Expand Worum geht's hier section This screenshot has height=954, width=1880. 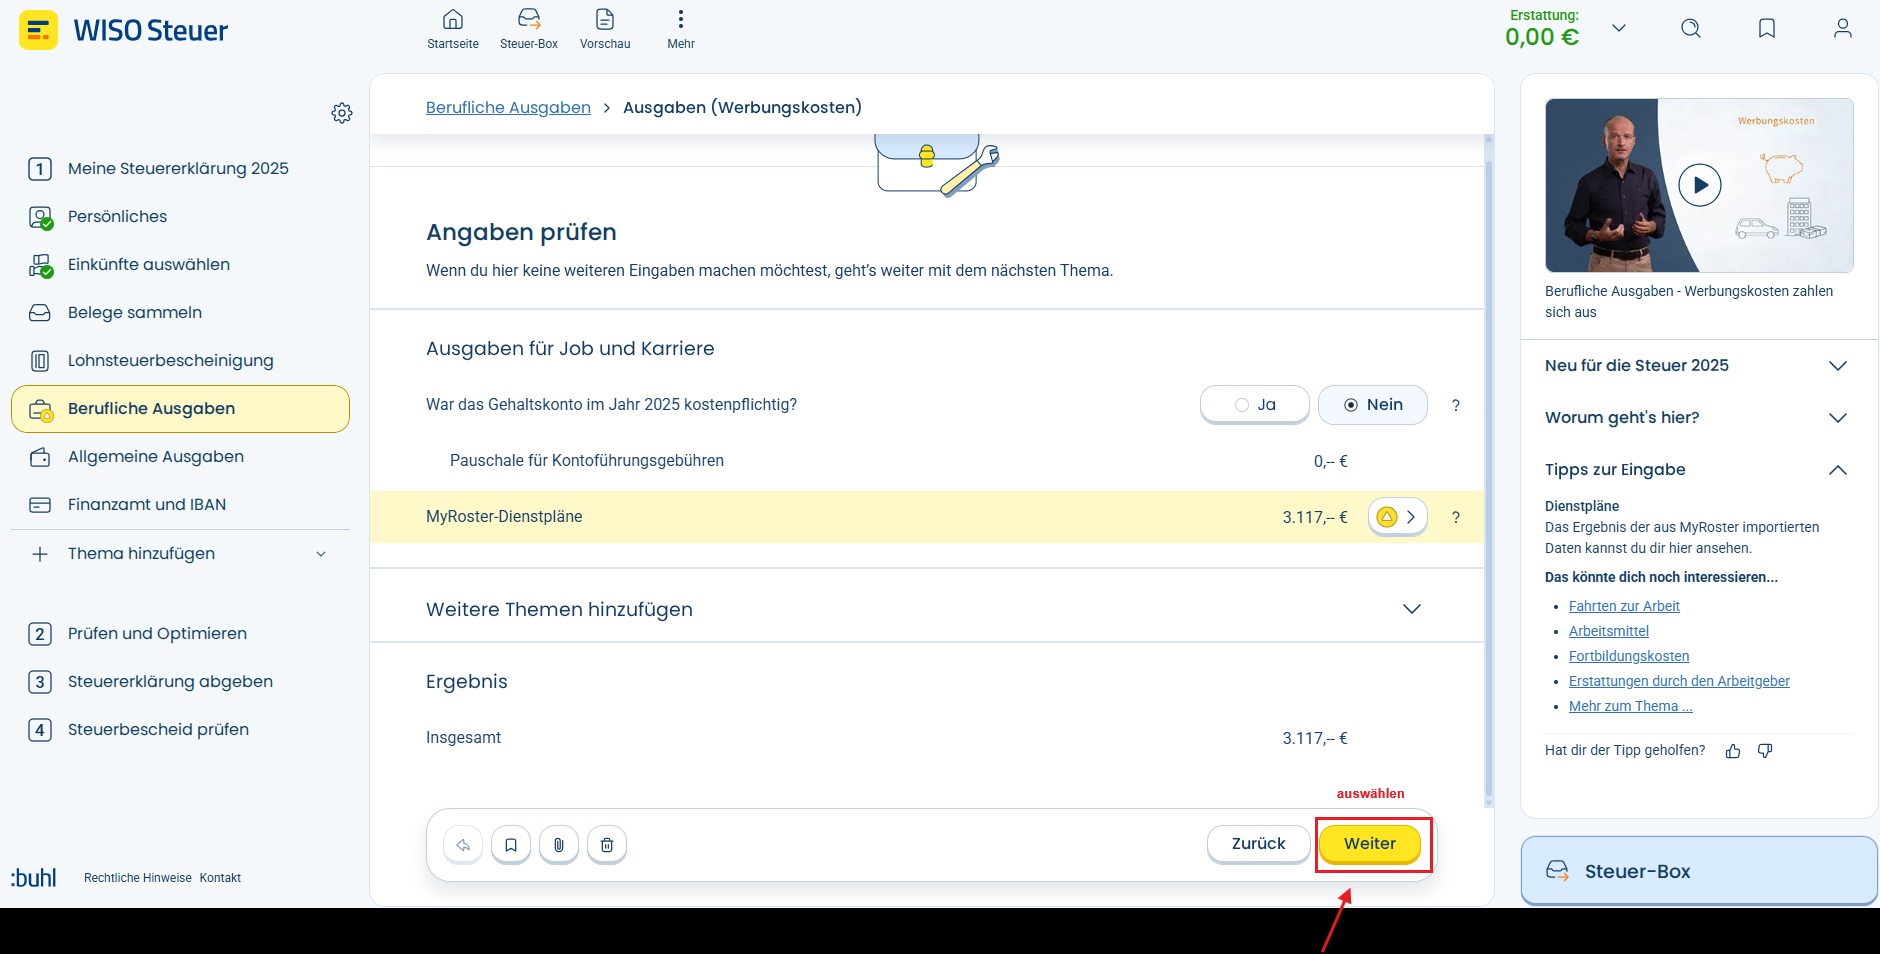tap(1697, 417)
